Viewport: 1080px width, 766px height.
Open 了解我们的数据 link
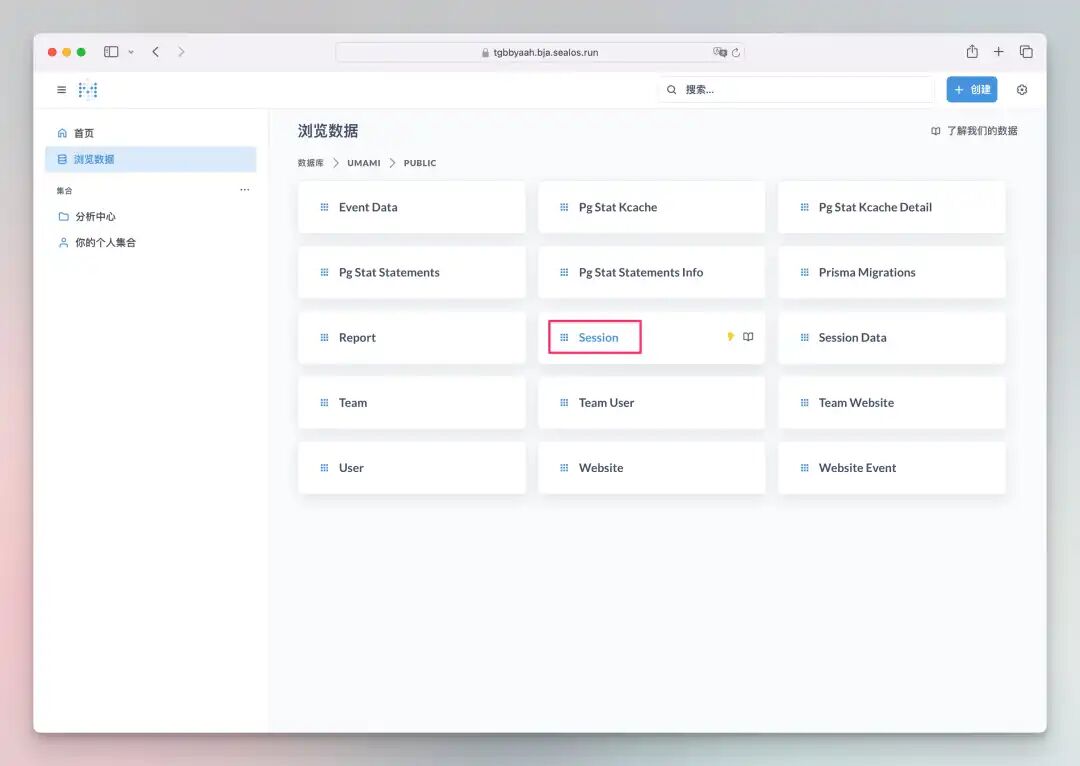click(x=974, y=131)
